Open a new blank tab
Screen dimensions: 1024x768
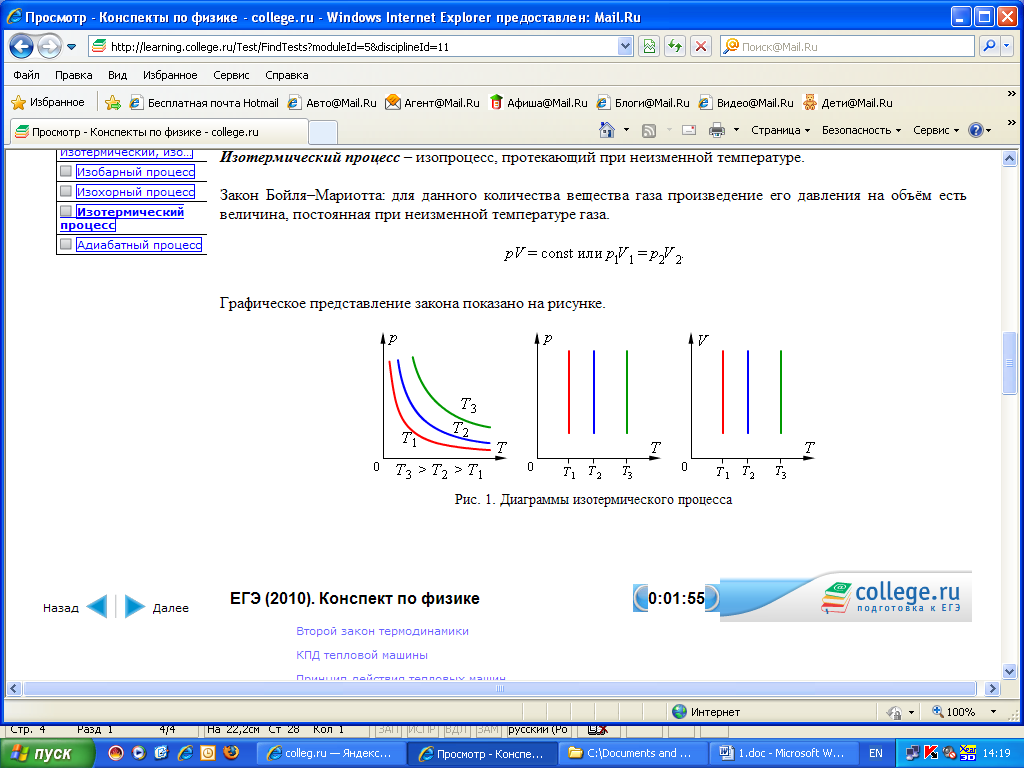pyautogui.click(x=323, y=133)
